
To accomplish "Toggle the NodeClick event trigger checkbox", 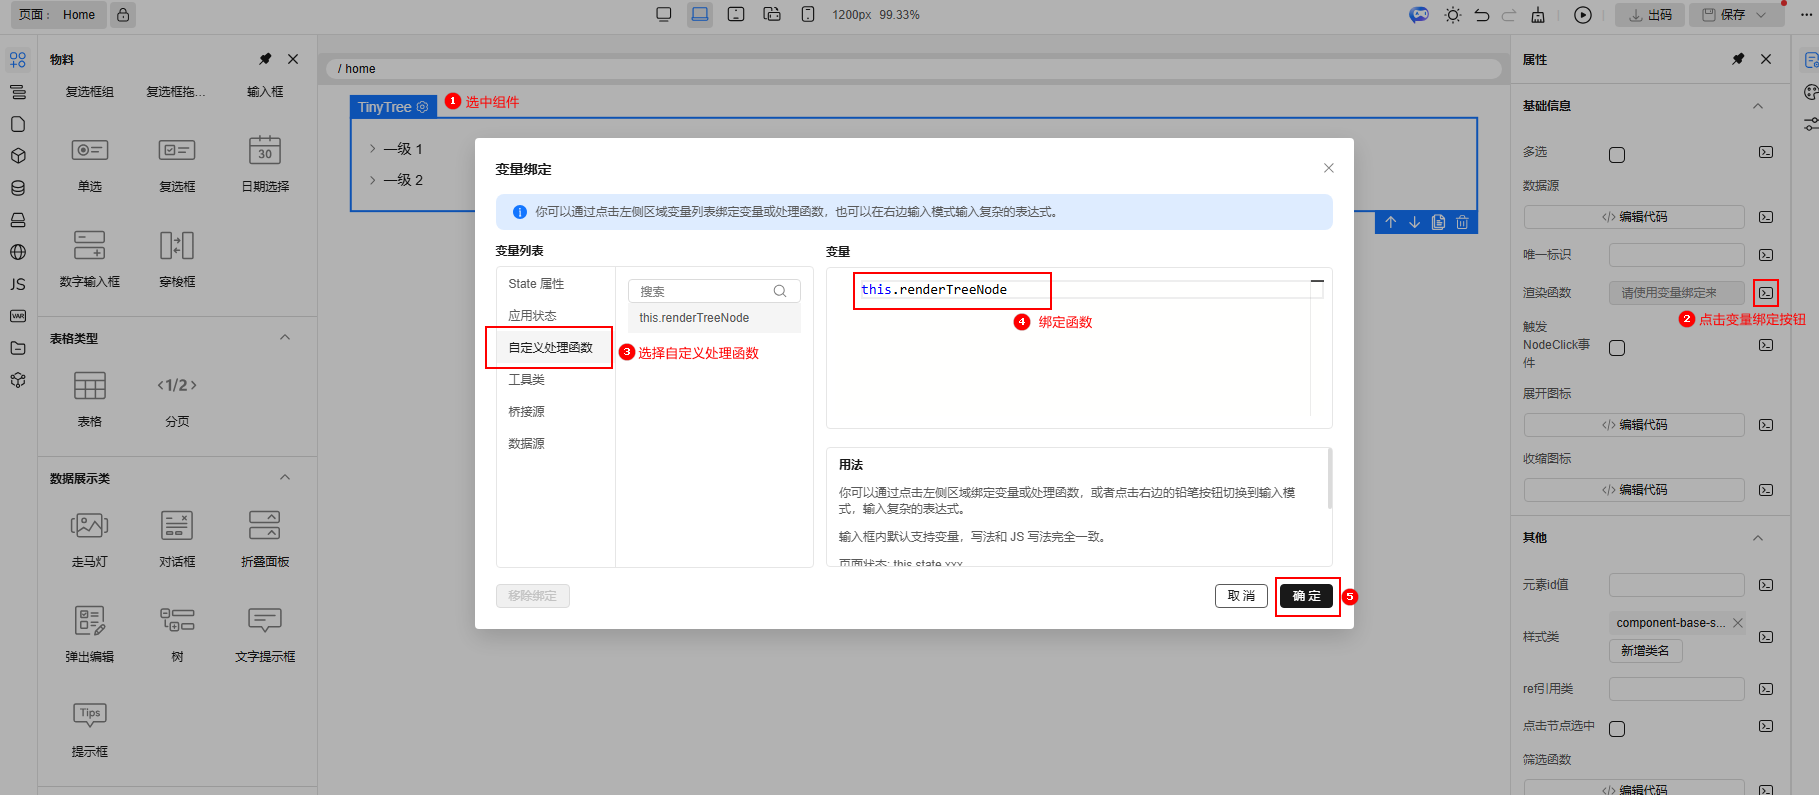I will pyautogui.click(x=1617, y=348).
